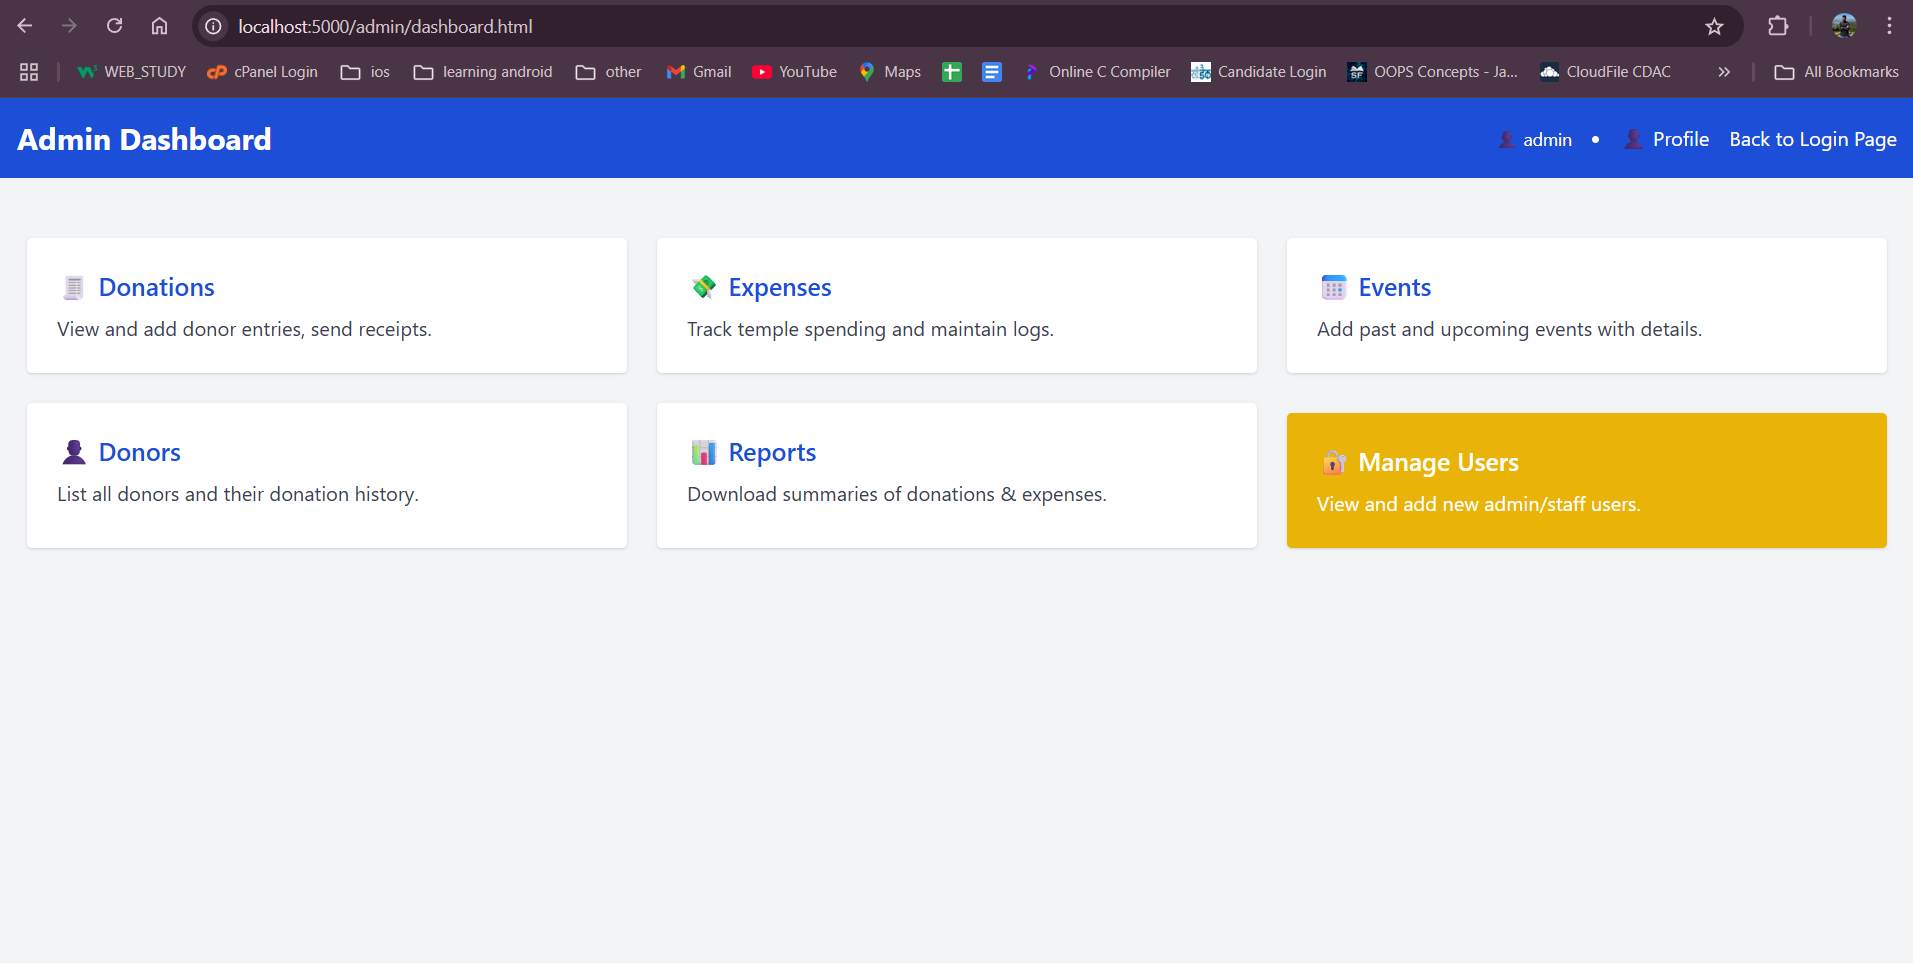Reload the dashboard page
1913x963 pixels.
(x=114, y=26)
